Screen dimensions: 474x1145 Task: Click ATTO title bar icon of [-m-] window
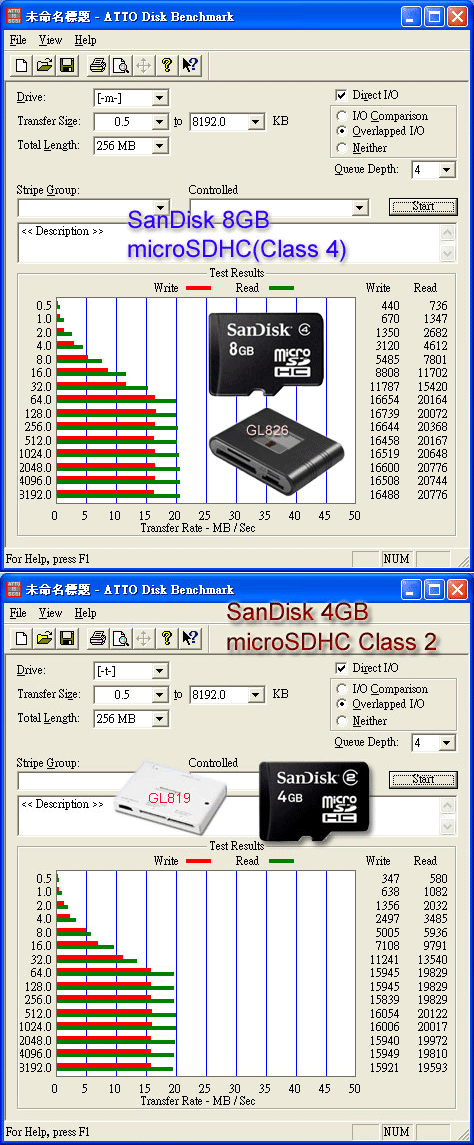[x=13, y=16]
